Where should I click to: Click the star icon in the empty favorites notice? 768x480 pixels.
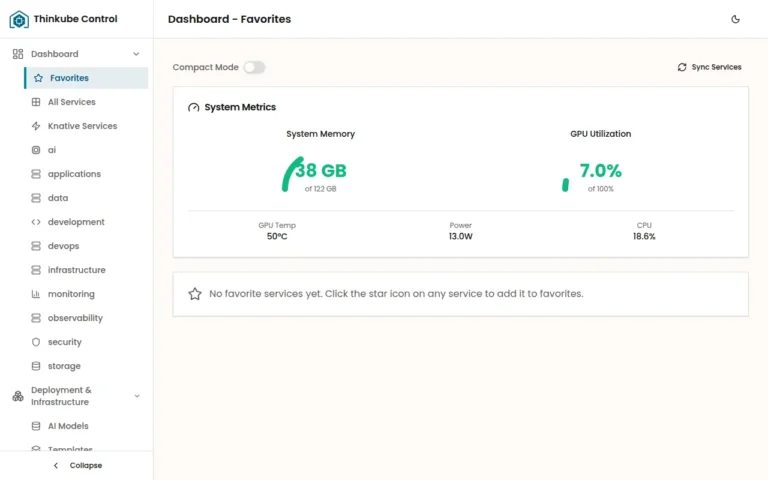point(195,294)
